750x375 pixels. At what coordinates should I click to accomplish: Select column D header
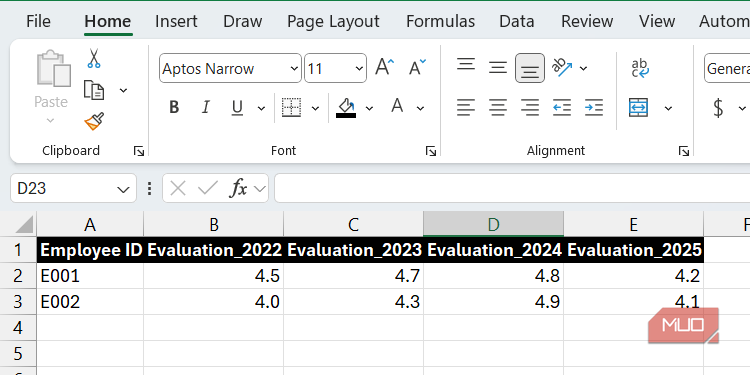[494, 224]
